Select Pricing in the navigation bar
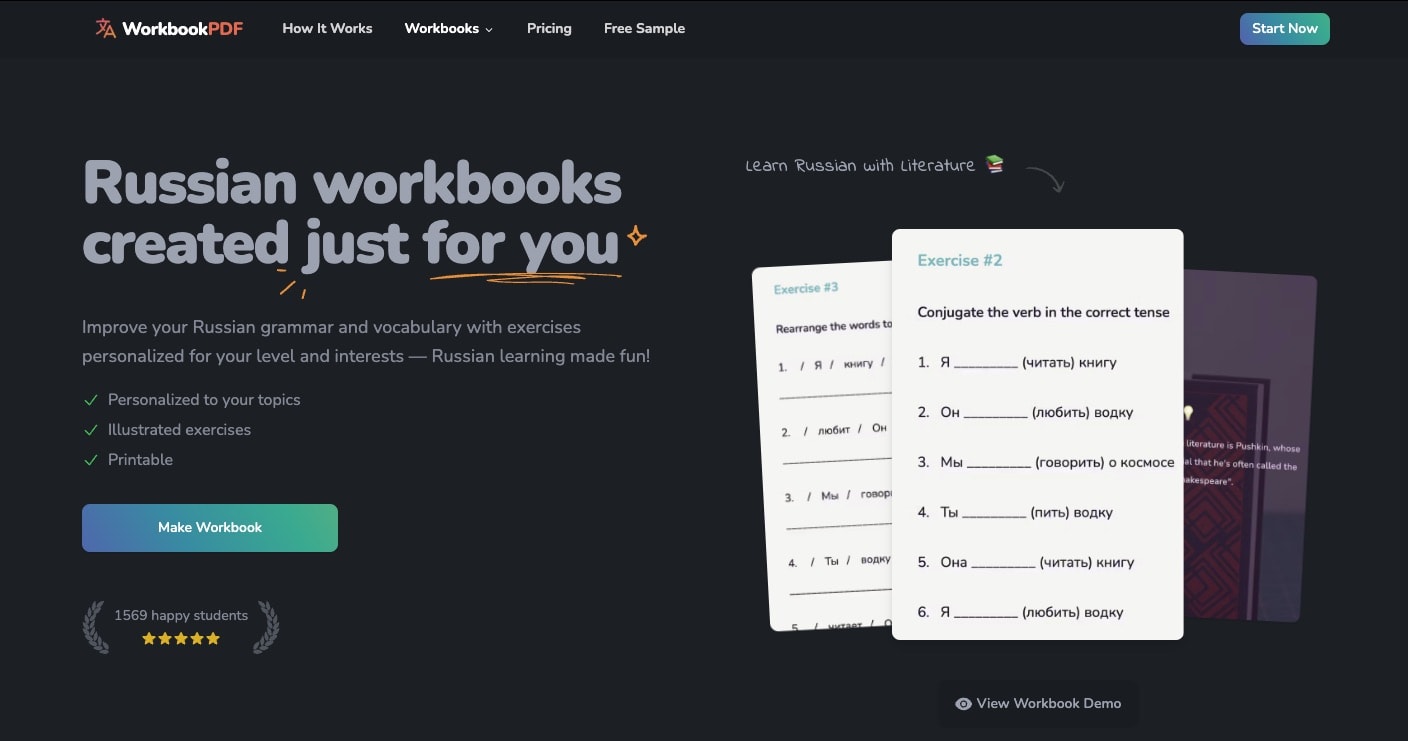The width and height of the screenshot is (1408, 741). [549, 29]
